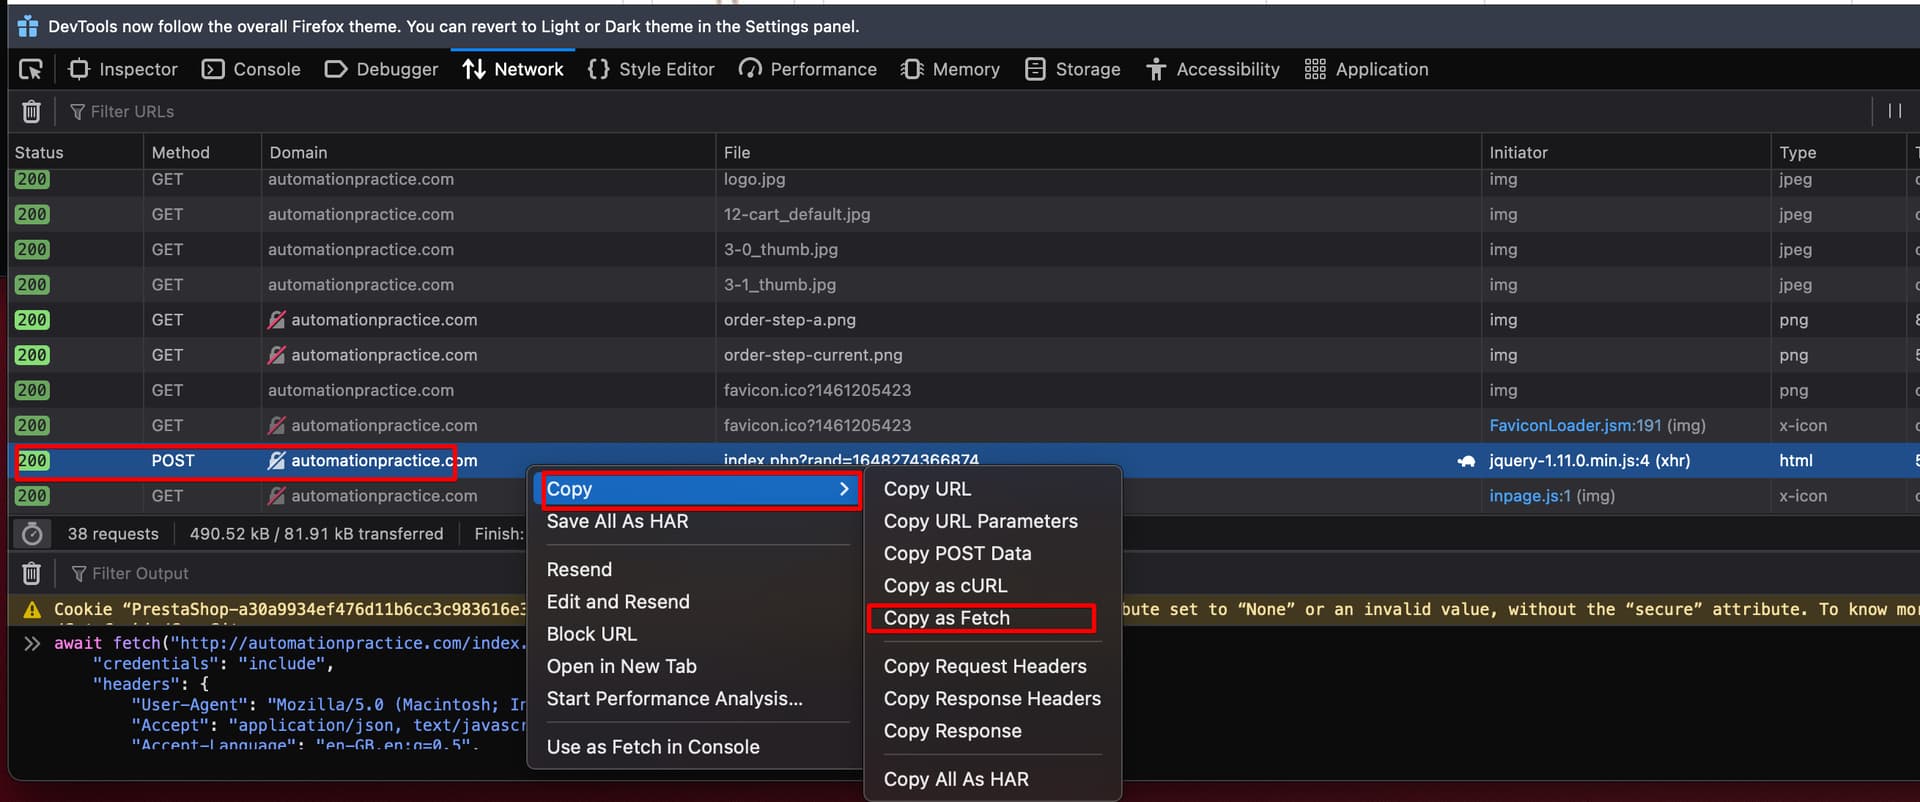This screenshot has width=1920, height=802.
Task: Select Resend from the context menu
Action: 579,570
